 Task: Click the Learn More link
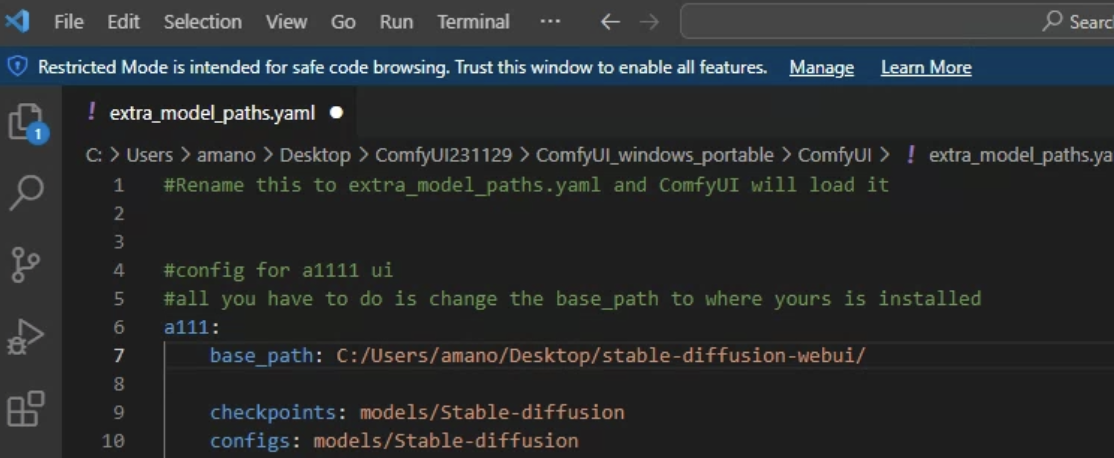[x=926, y=67]
